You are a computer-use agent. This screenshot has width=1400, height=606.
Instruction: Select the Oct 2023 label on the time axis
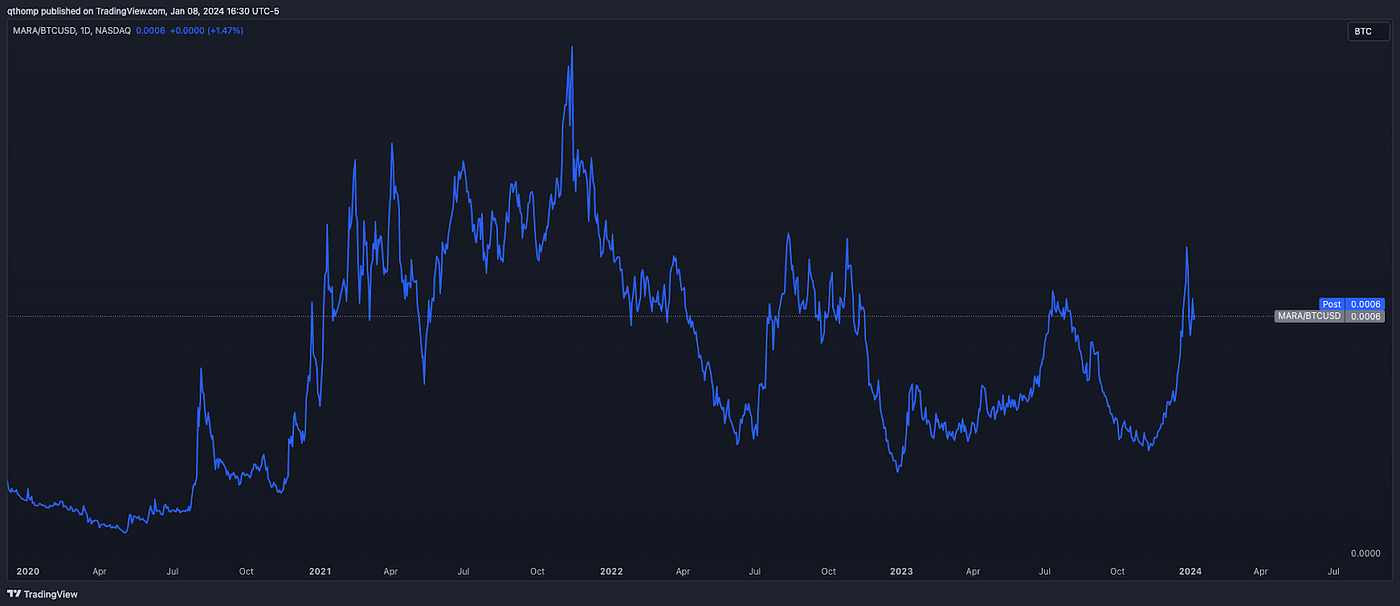tap(1117, 571)
